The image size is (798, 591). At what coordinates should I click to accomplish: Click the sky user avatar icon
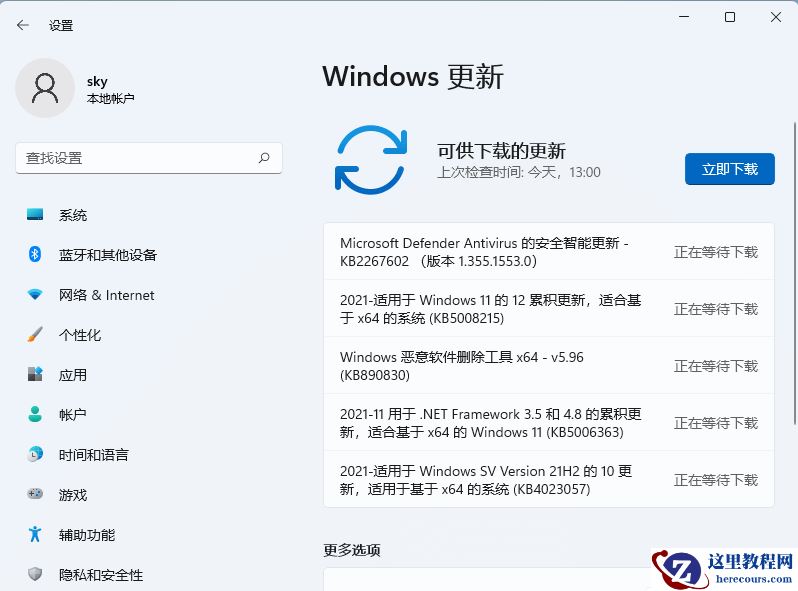pyautogui.click(x=45, y=88)
